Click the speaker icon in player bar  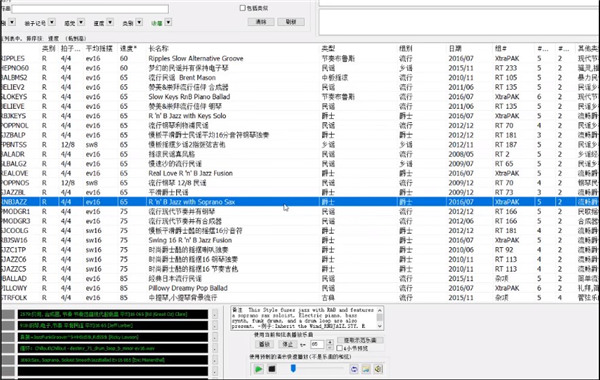(x=378, y=369)
